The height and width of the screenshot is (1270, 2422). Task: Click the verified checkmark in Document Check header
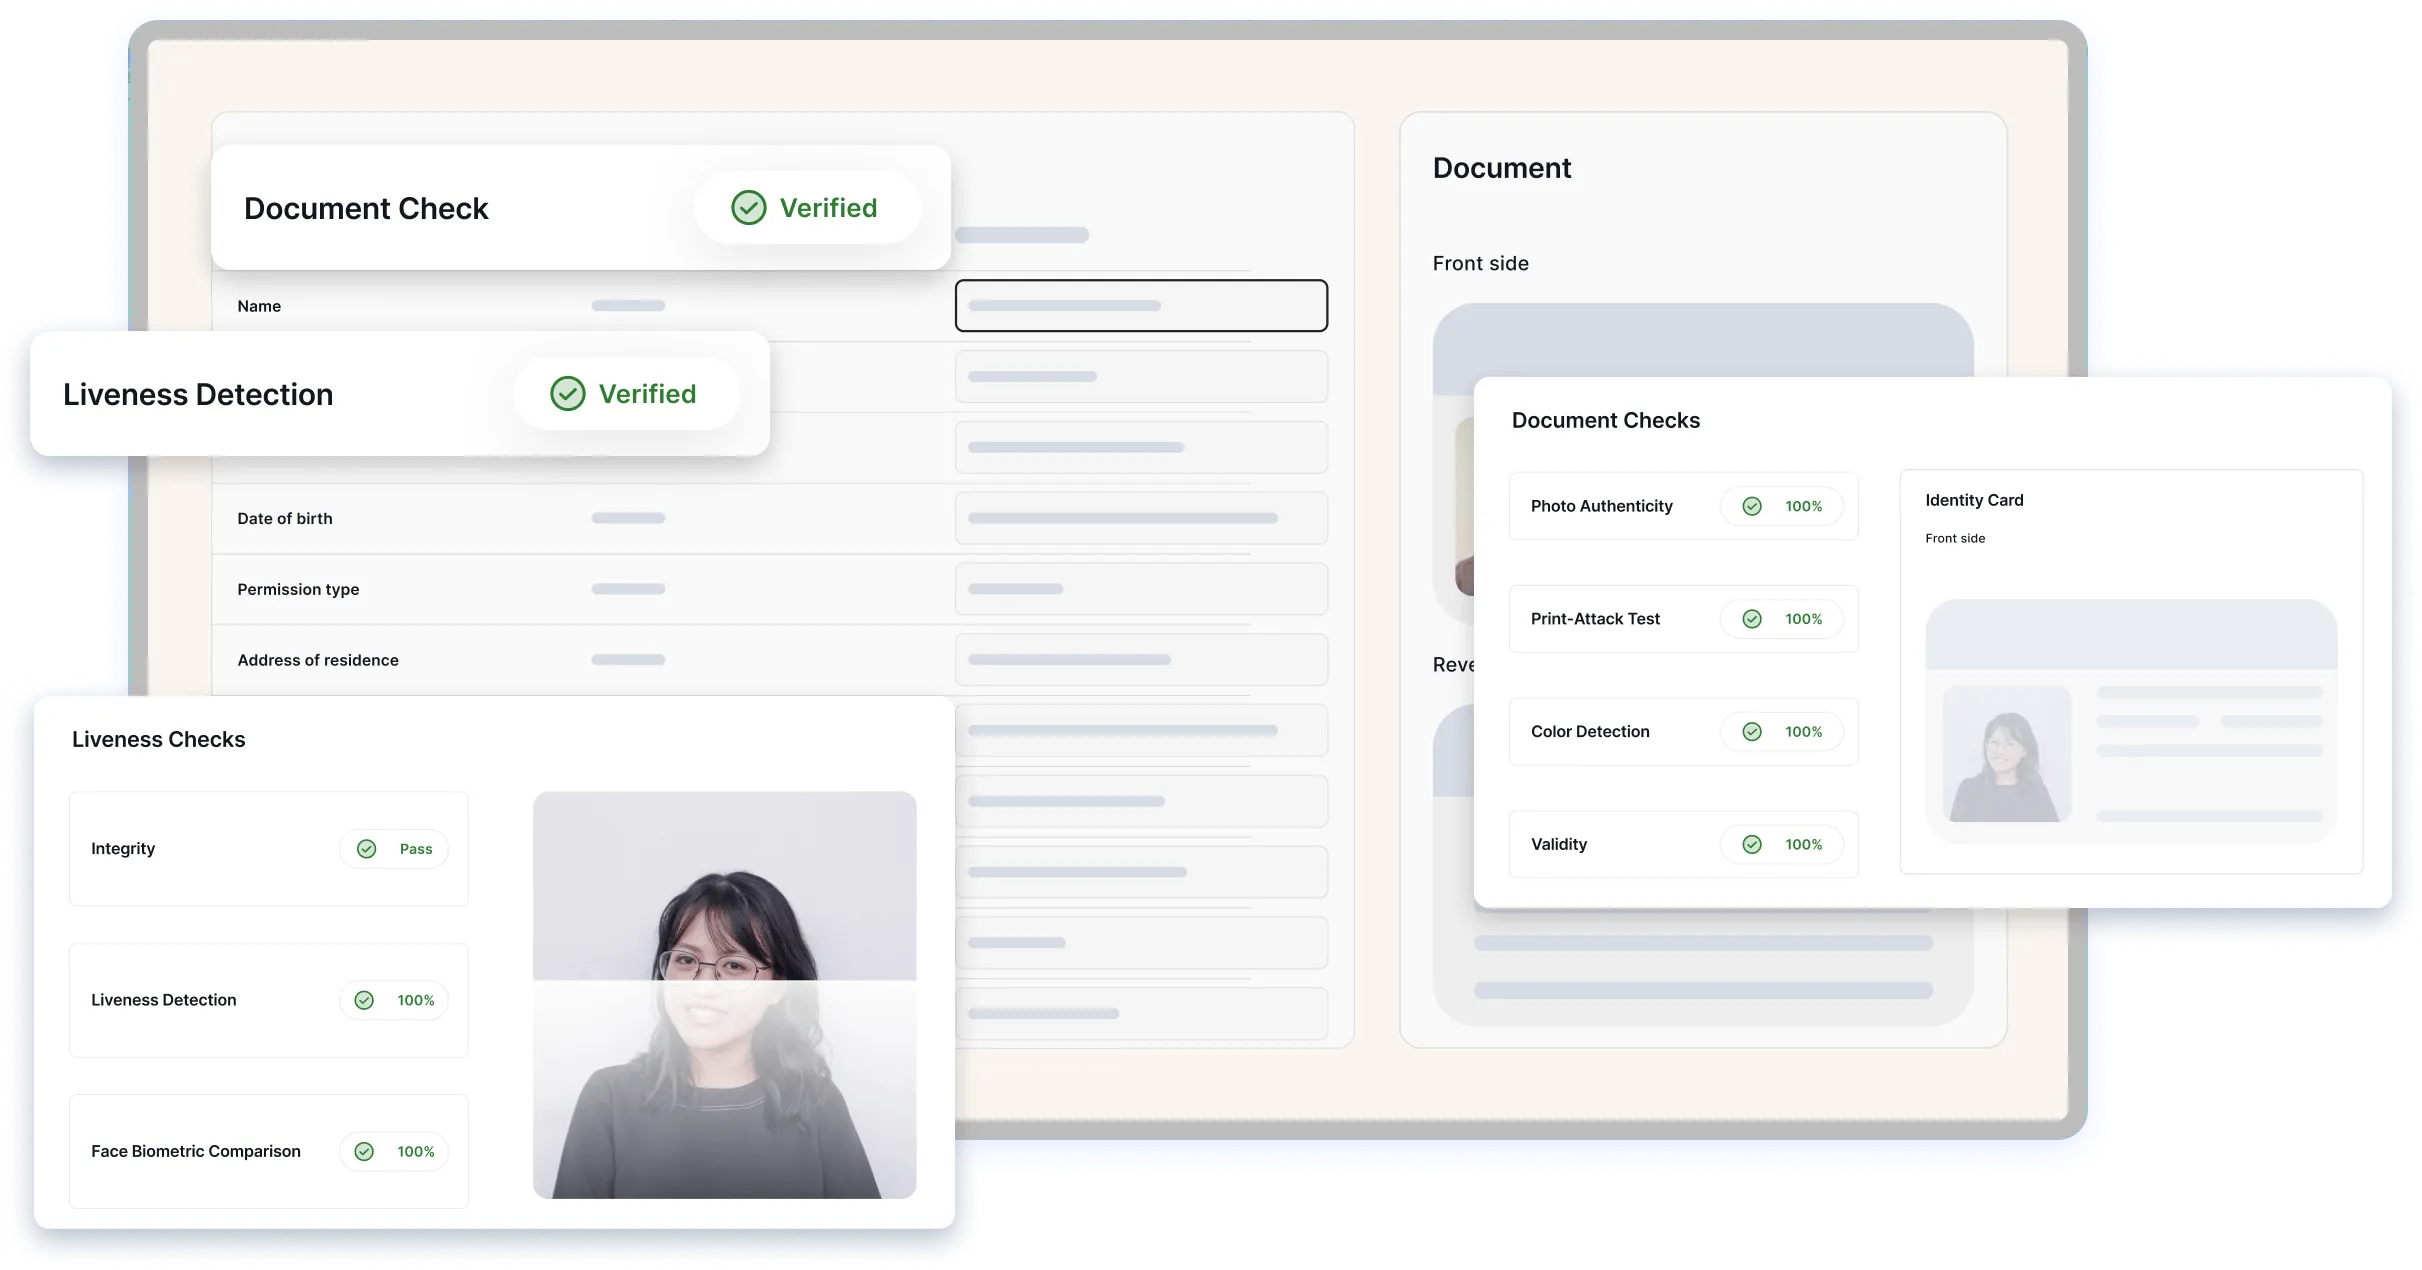click(747, 208)
